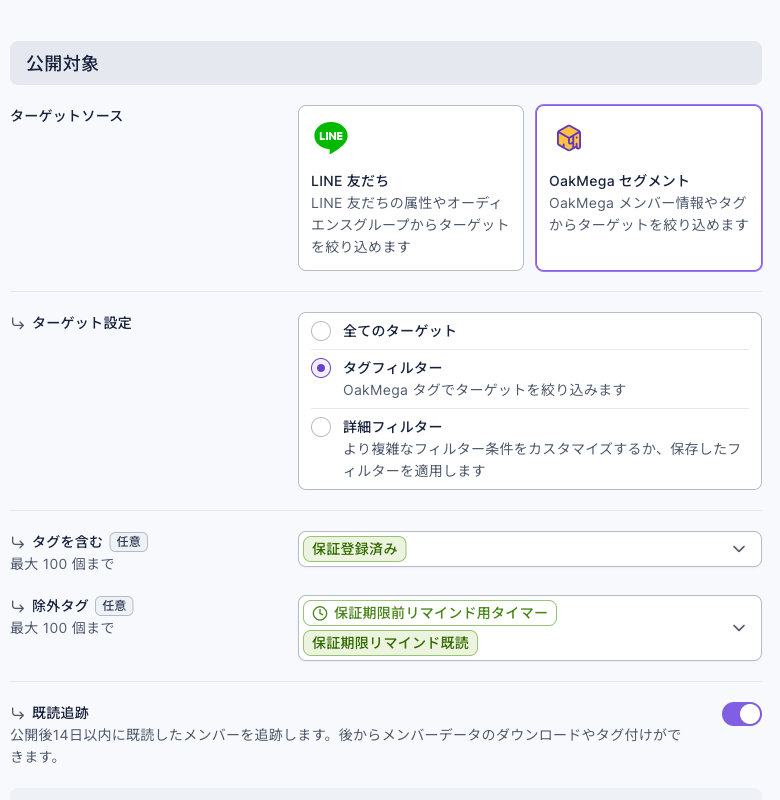Click the 保証登録済み tag chip

pyautogui.click(x=355, y=549)
